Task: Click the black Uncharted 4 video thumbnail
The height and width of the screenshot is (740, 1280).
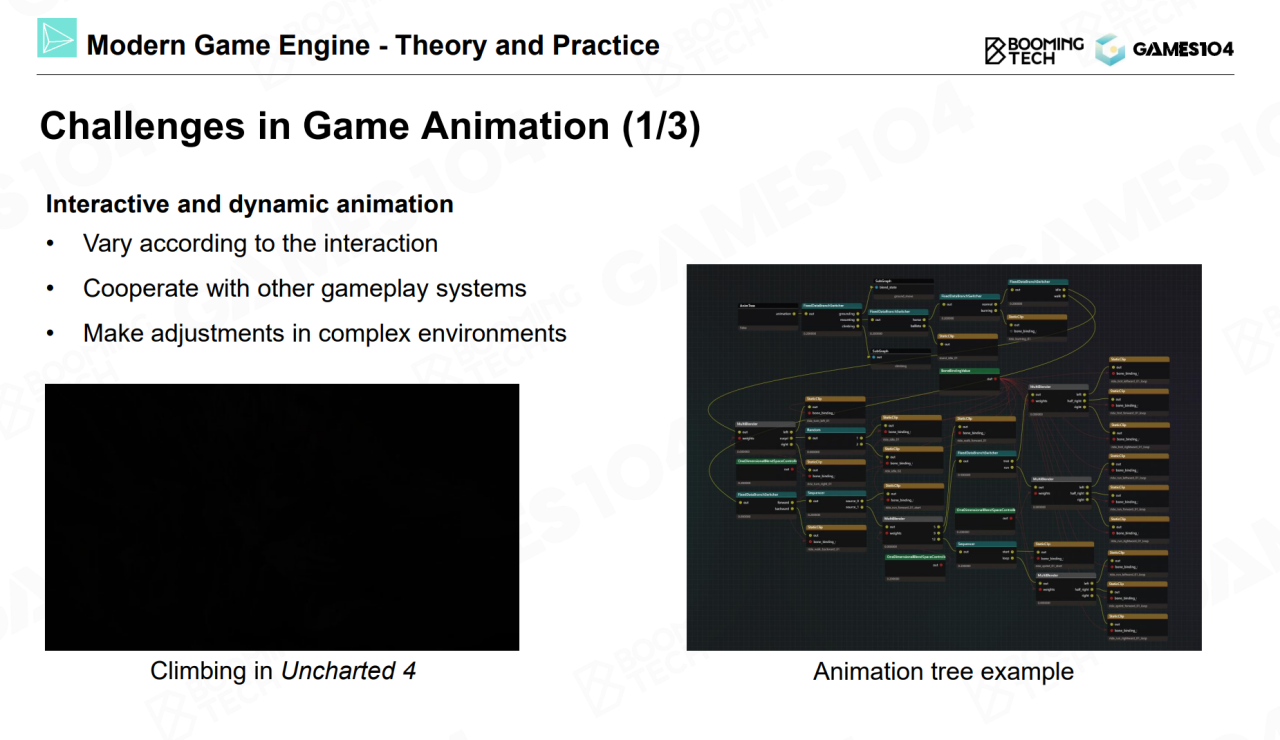Action: pyautogui.click(x=282, y=517)
